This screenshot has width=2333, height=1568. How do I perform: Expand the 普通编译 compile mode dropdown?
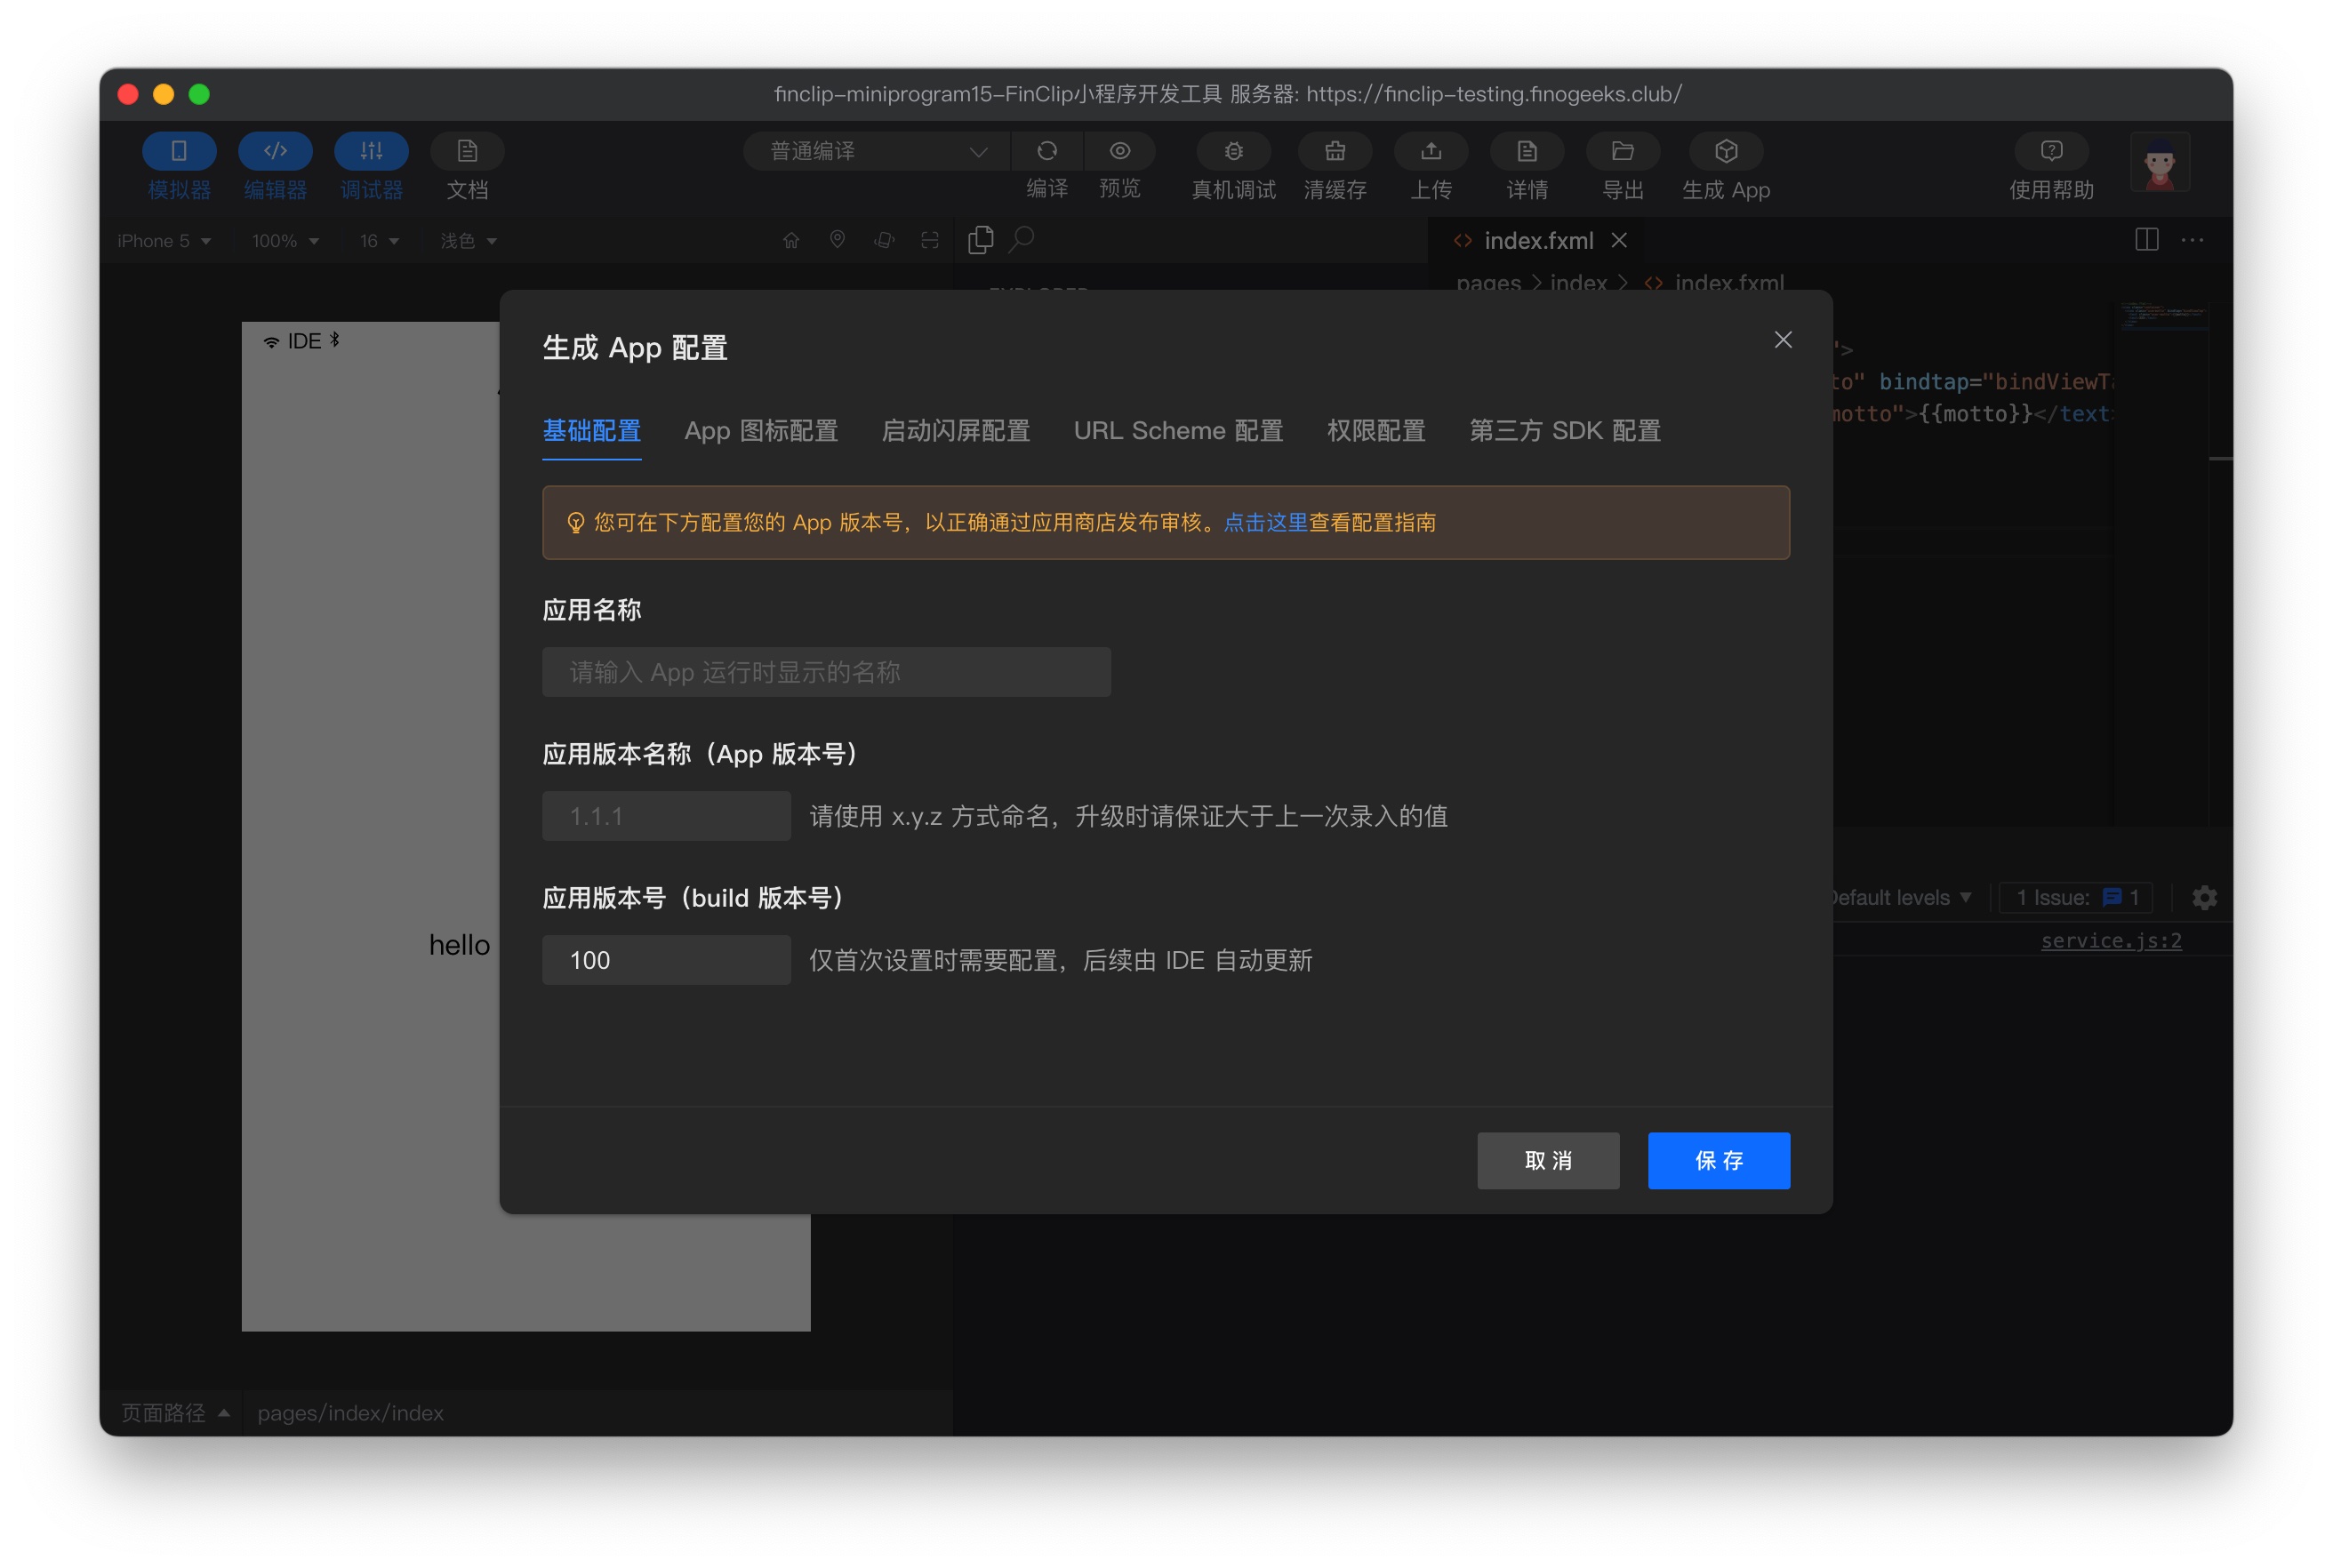pos(877,151)
